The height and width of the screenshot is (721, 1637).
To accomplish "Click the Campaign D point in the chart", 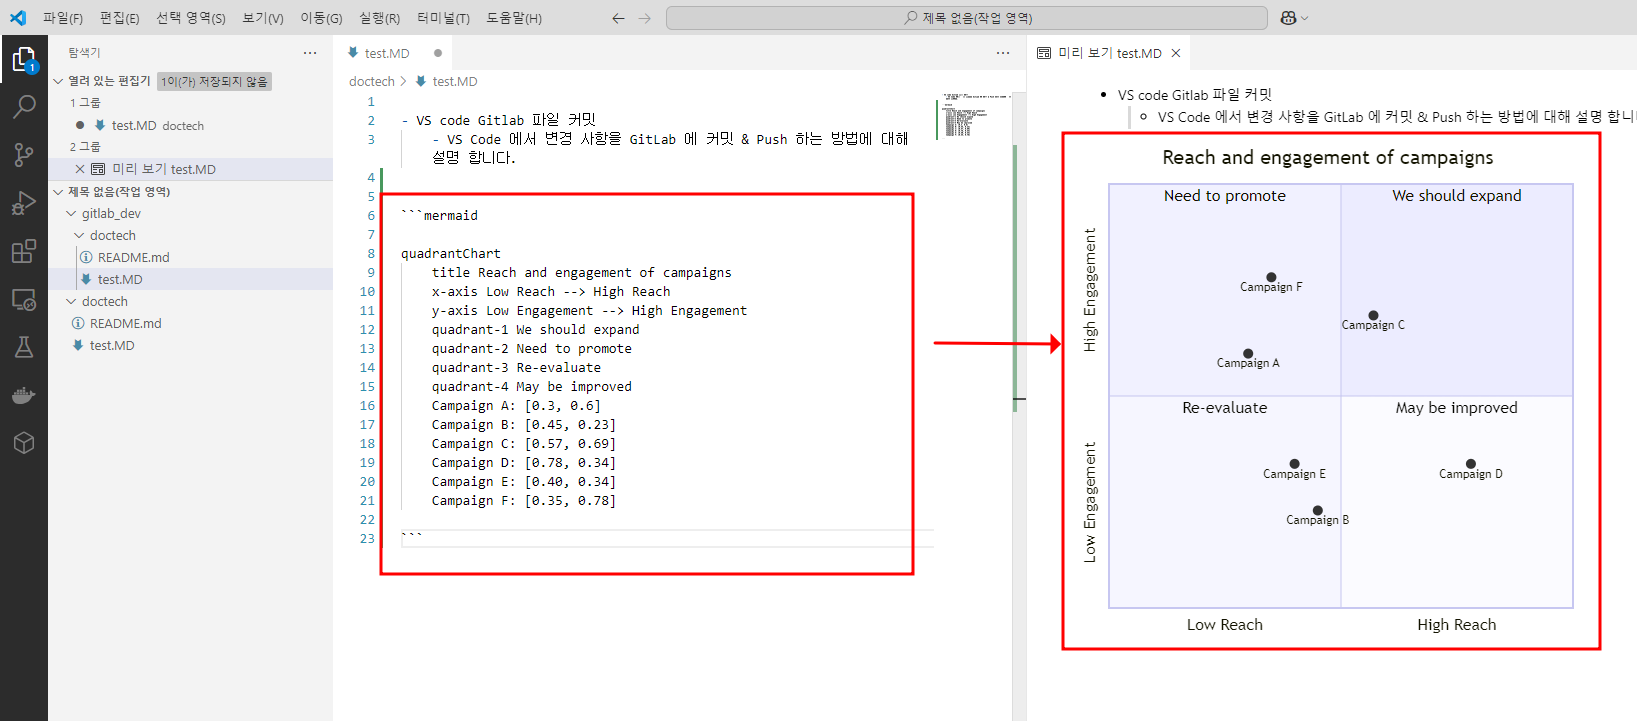I will 1470,464.
